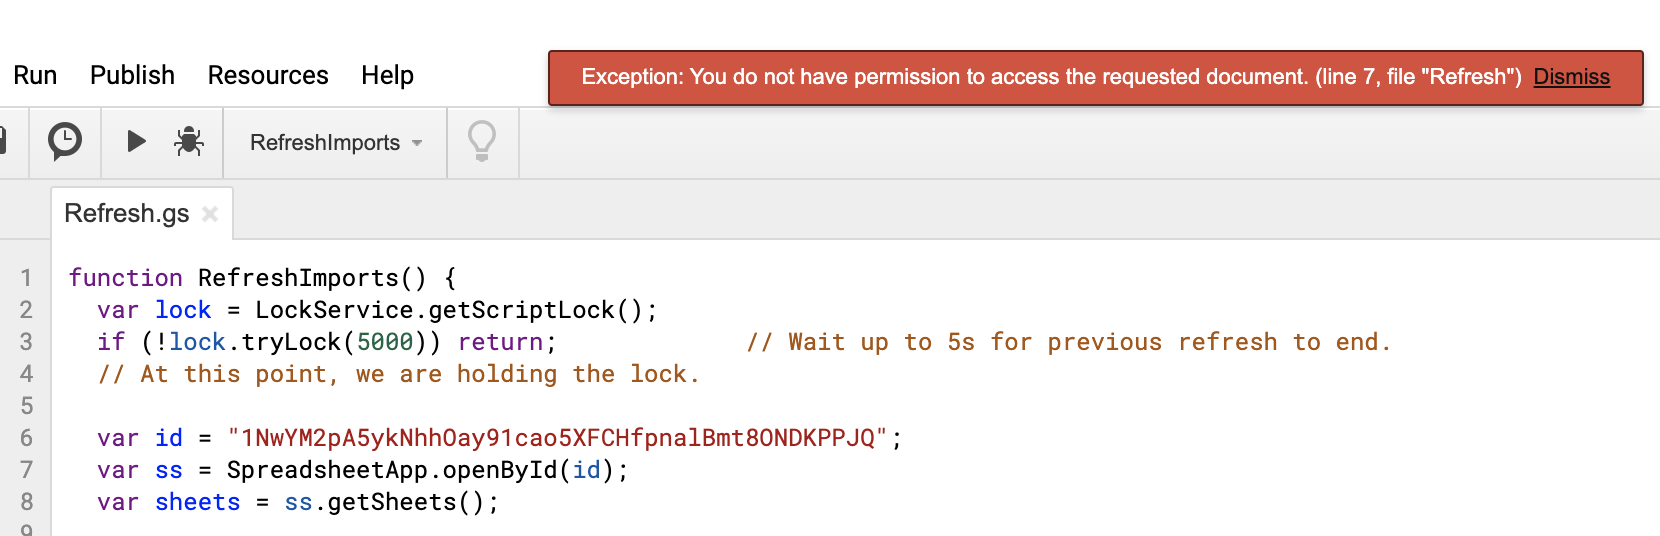This screenshot has width=1660, height=536.
Task: Open the Publish menu
Action: click(x=132, y=76)
